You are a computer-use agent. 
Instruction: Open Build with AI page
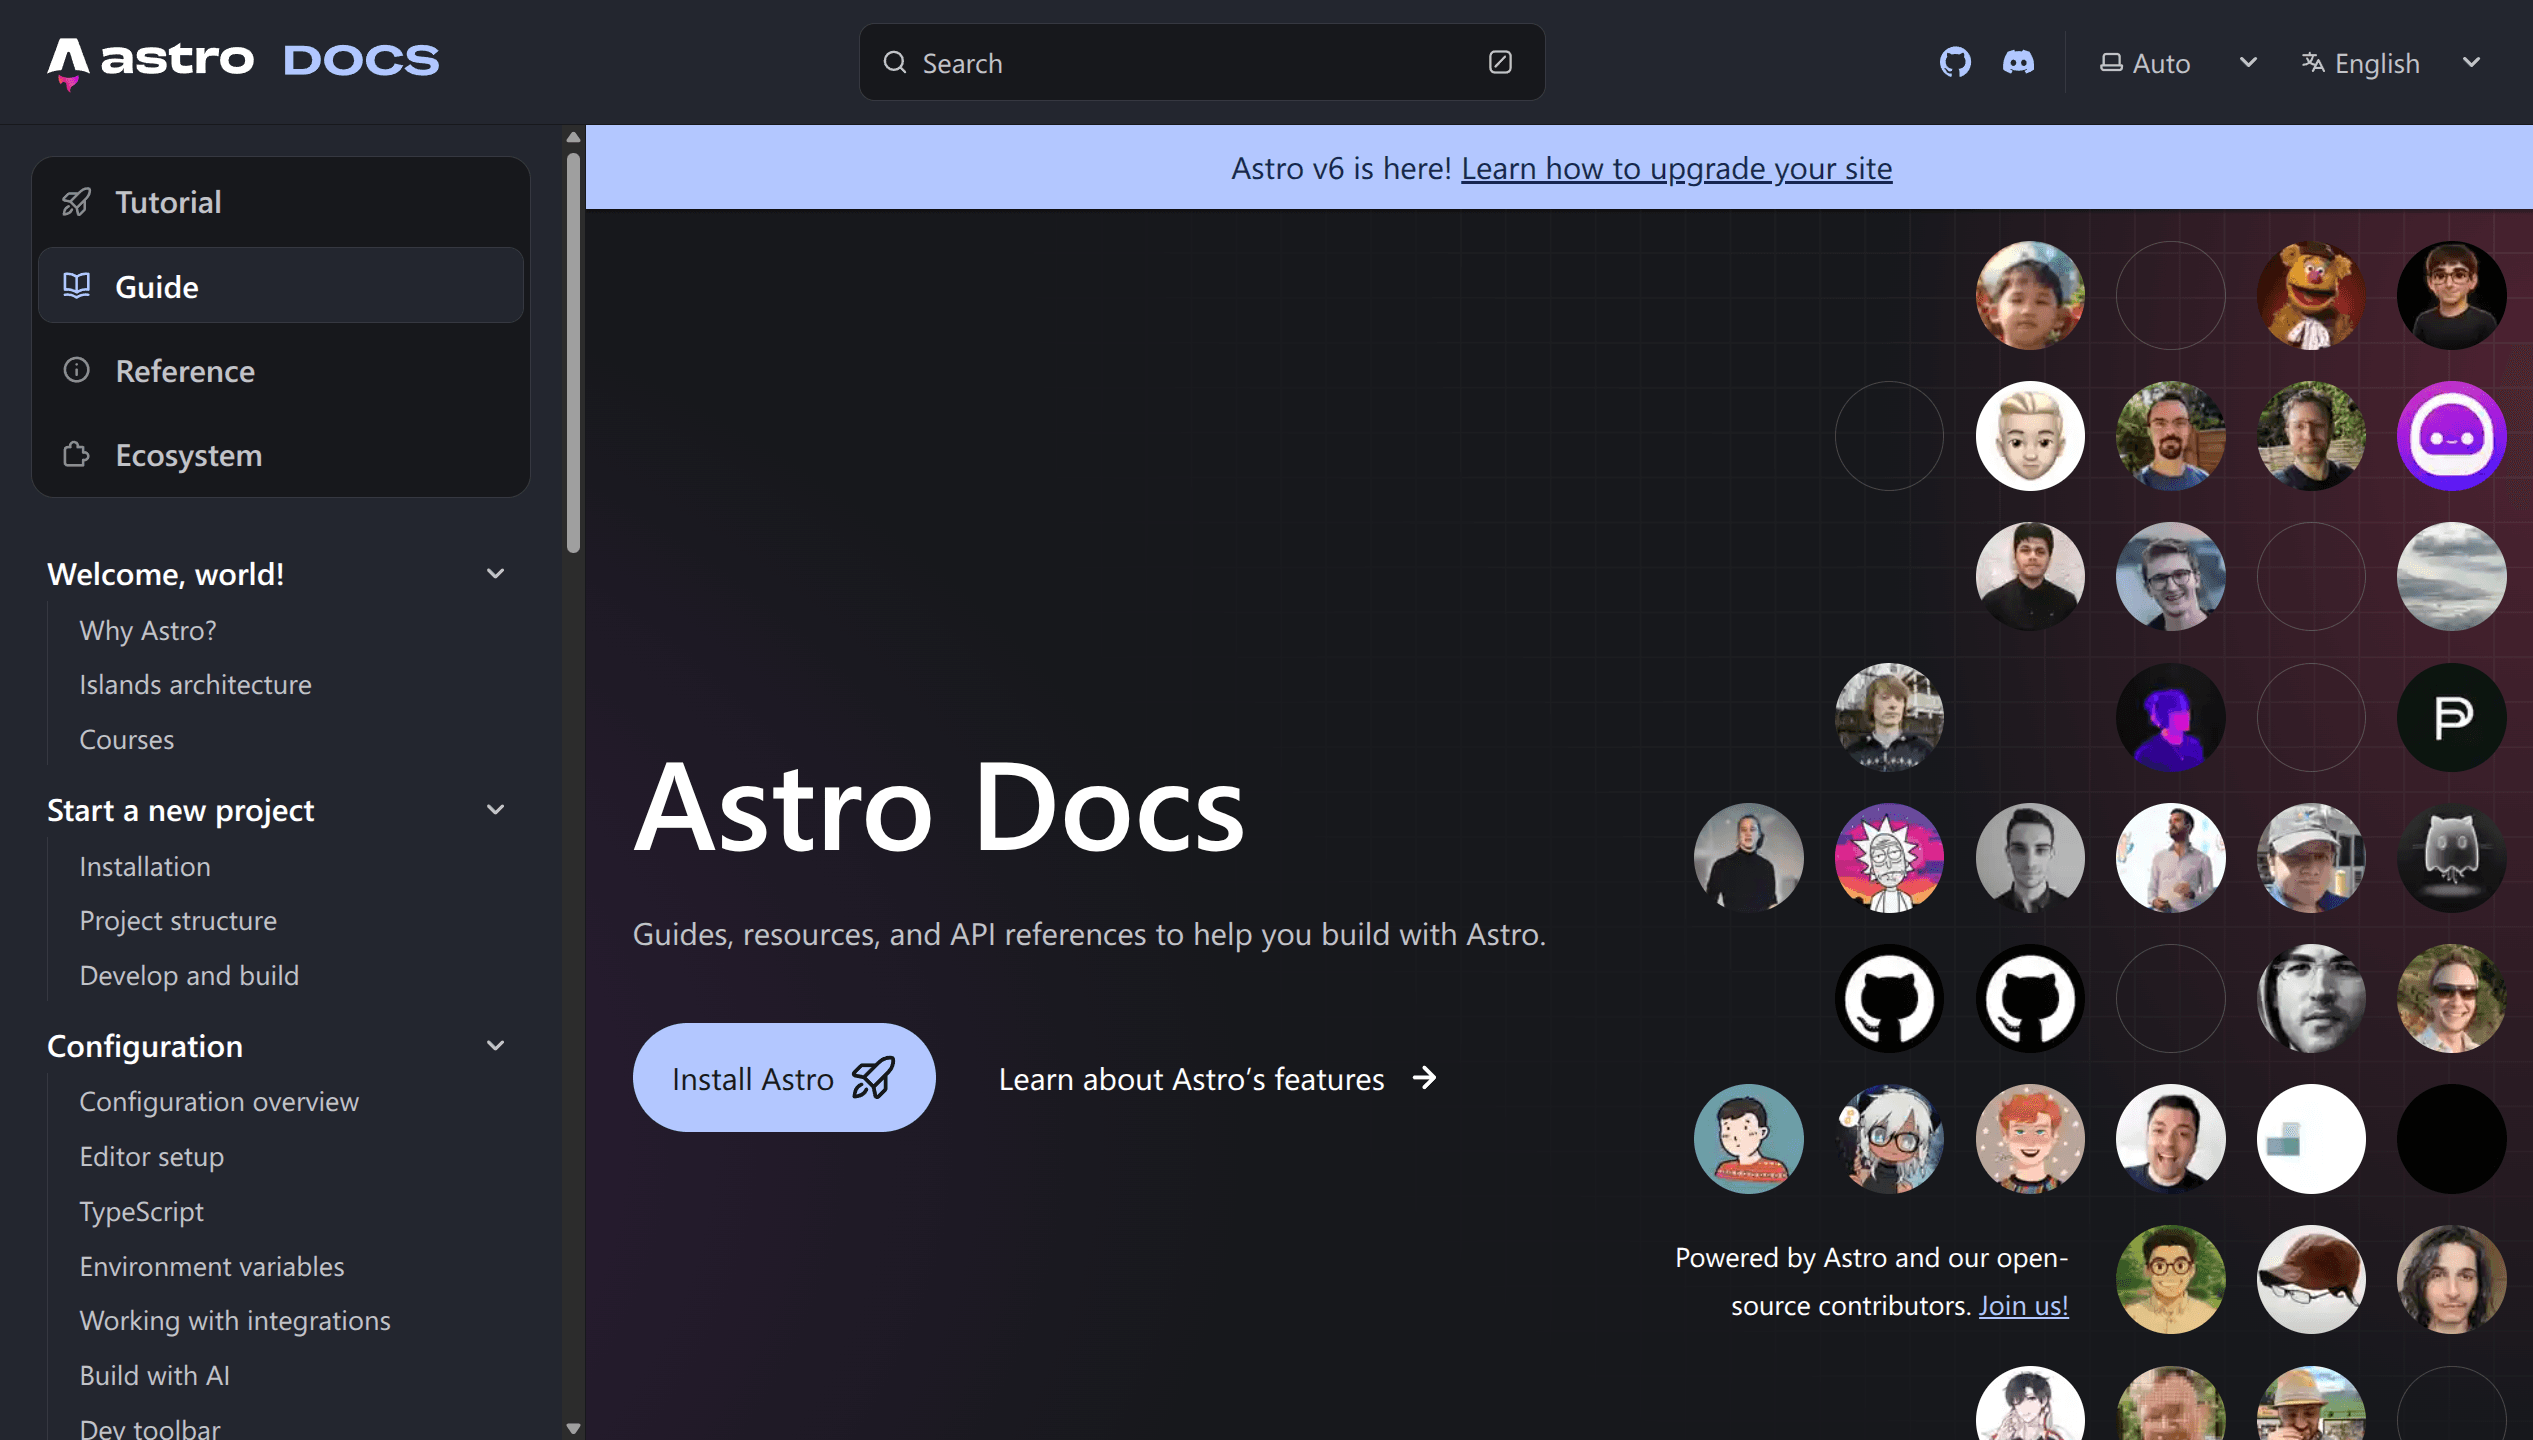[x=155, y=1375]
